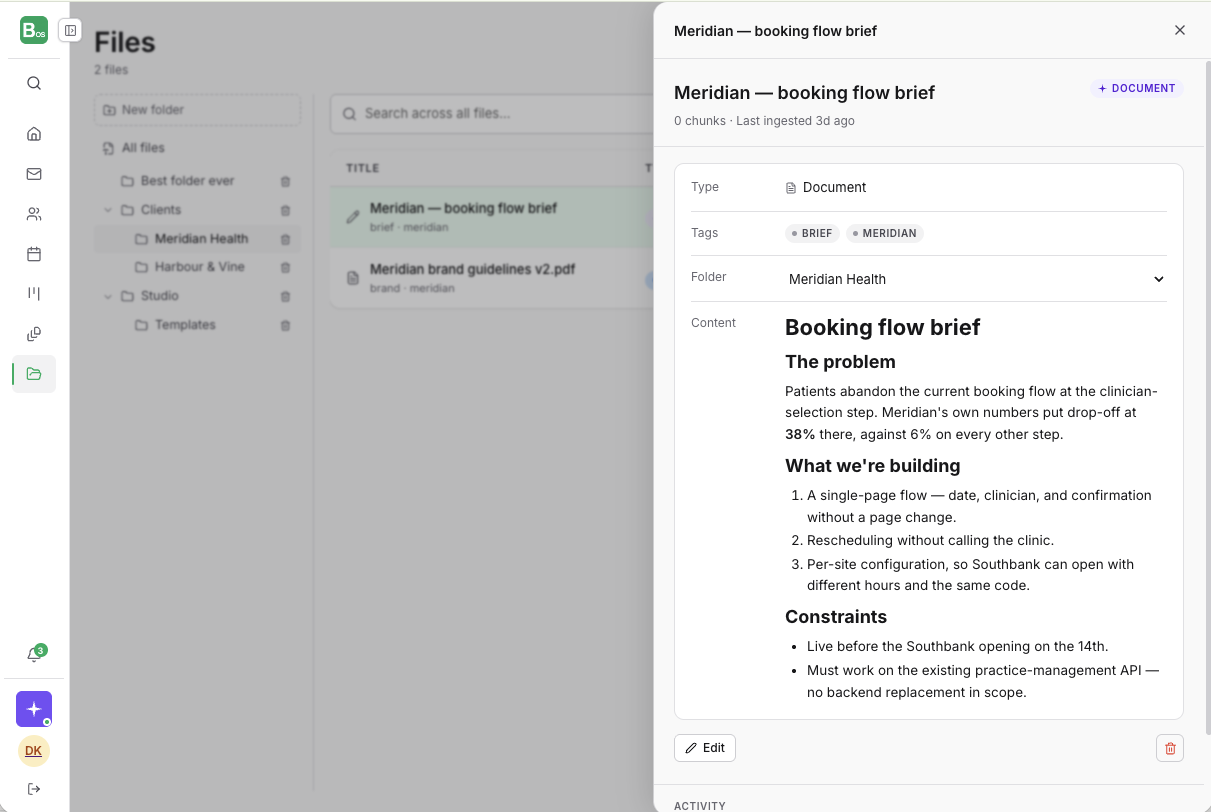Open the Folder dropdown showing Meridian Health
This screenshot has width=1211, height=812.
(x=976, y=279)
